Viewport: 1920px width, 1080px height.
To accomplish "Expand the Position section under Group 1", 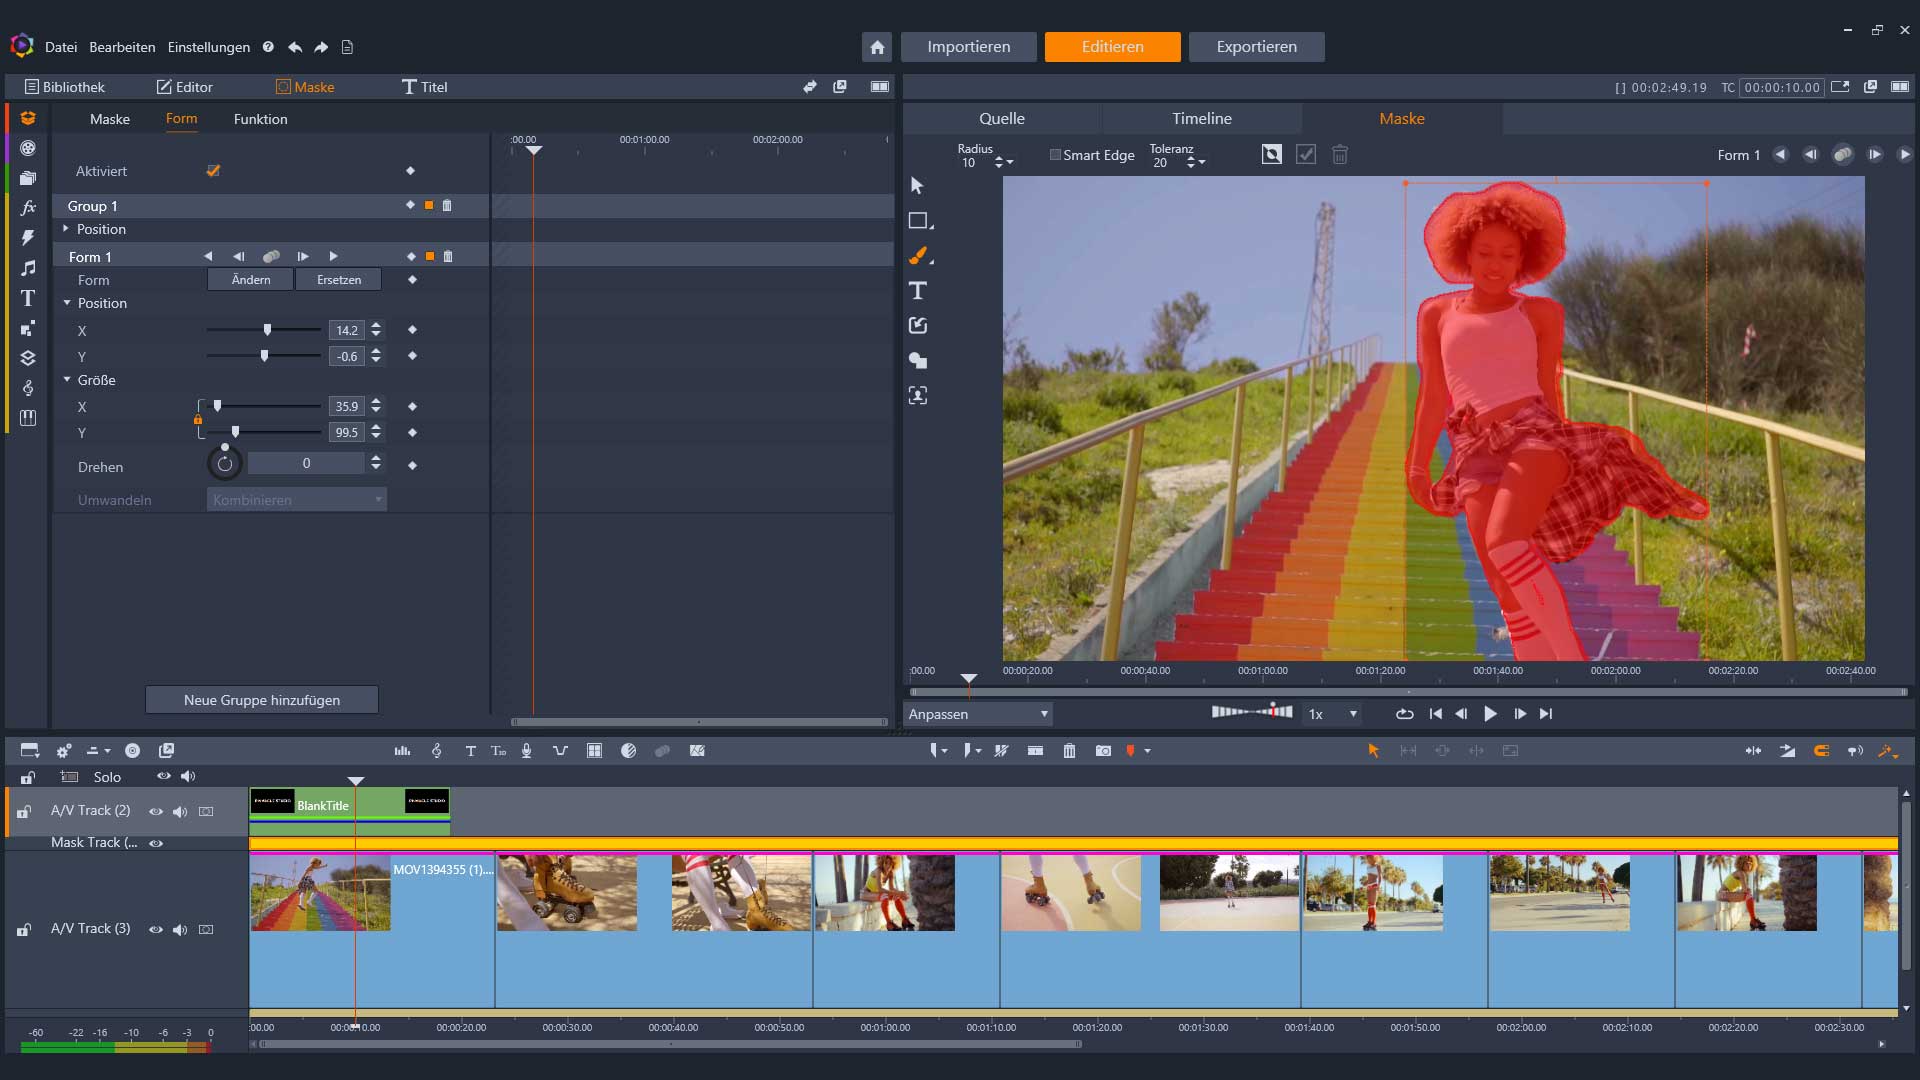I will [x=66, y=229].
